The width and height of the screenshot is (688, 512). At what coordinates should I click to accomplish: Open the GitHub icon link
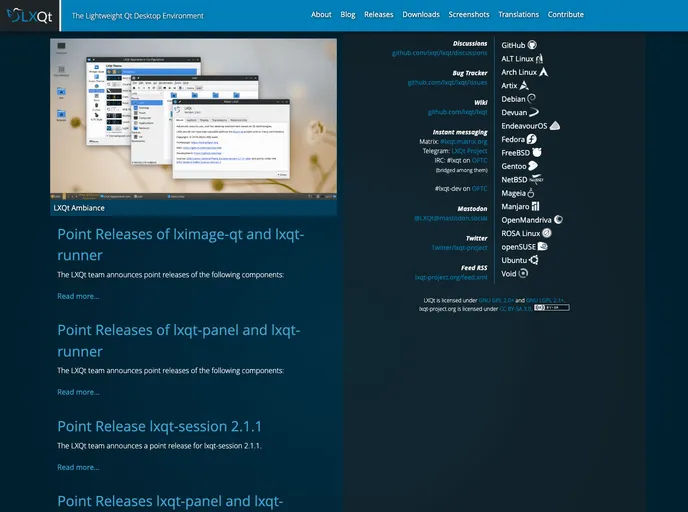tap(532, 45)
